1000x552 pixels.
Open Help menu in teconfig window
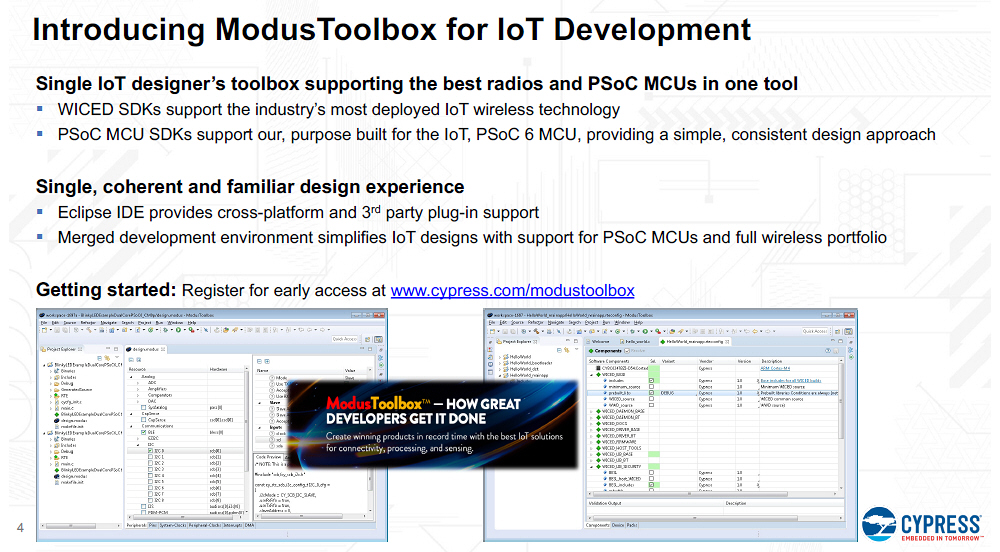click(638, 323)
